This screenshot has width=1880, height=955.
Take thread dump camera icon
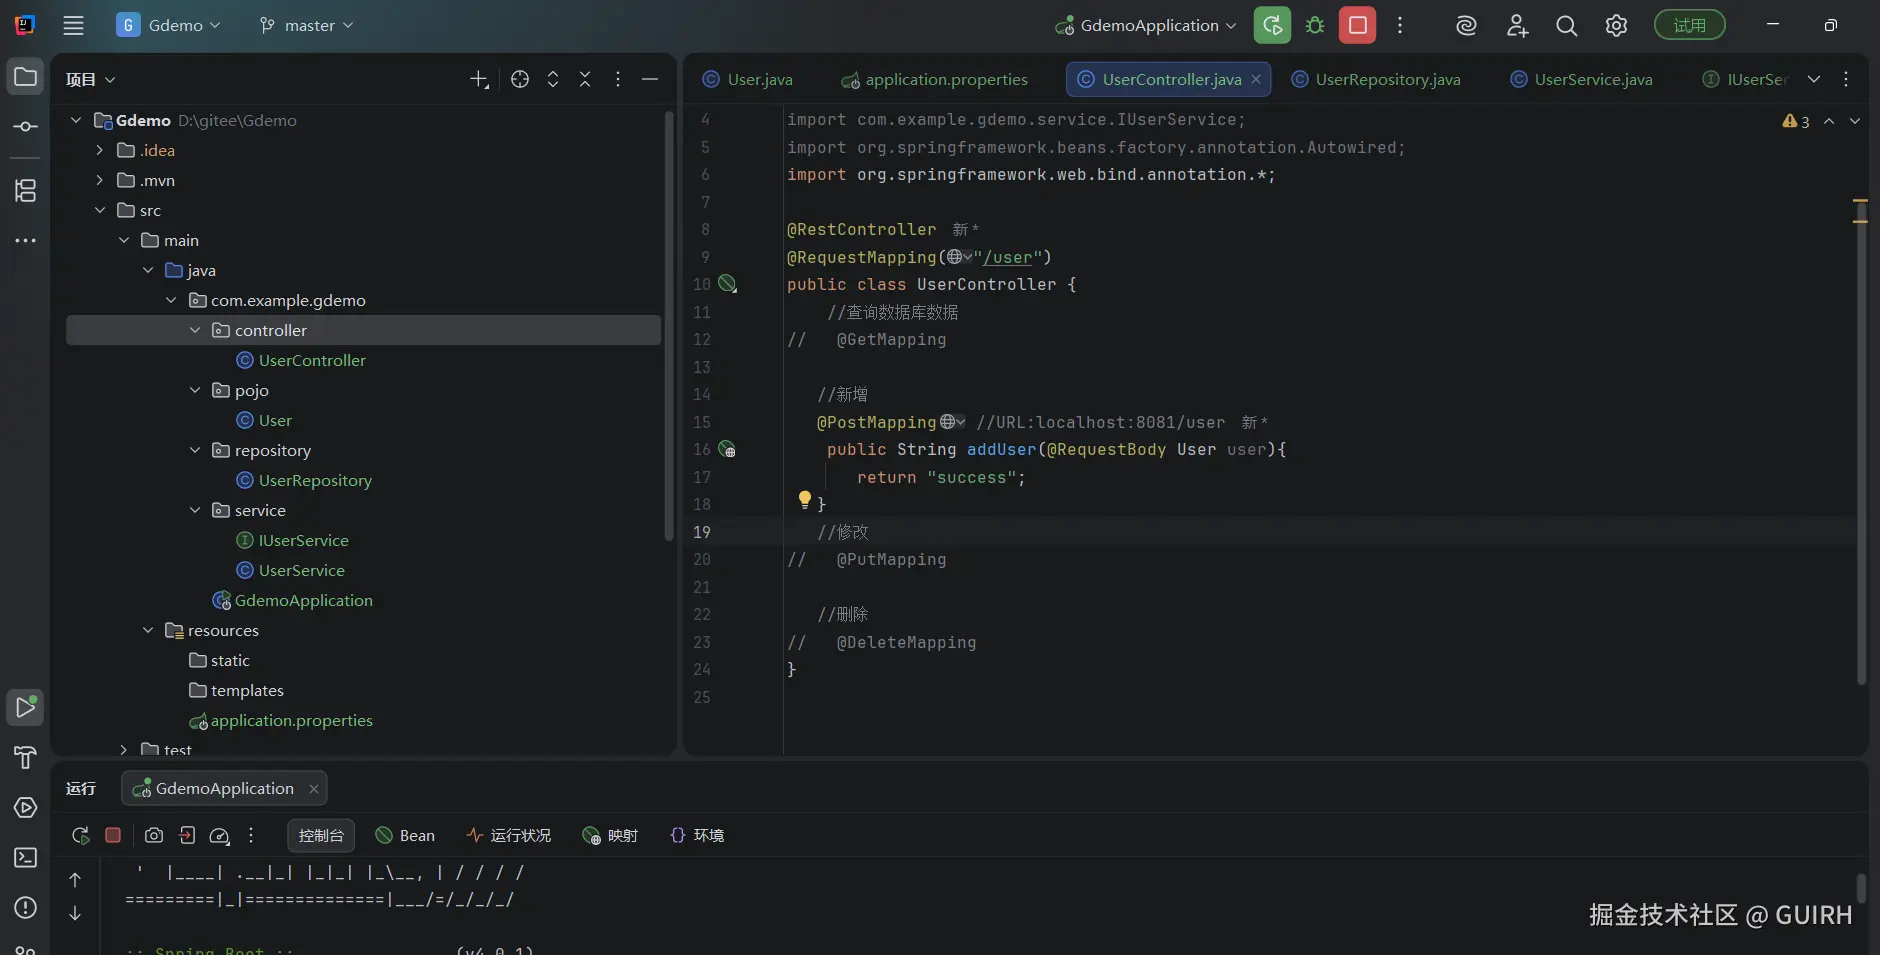154,835
